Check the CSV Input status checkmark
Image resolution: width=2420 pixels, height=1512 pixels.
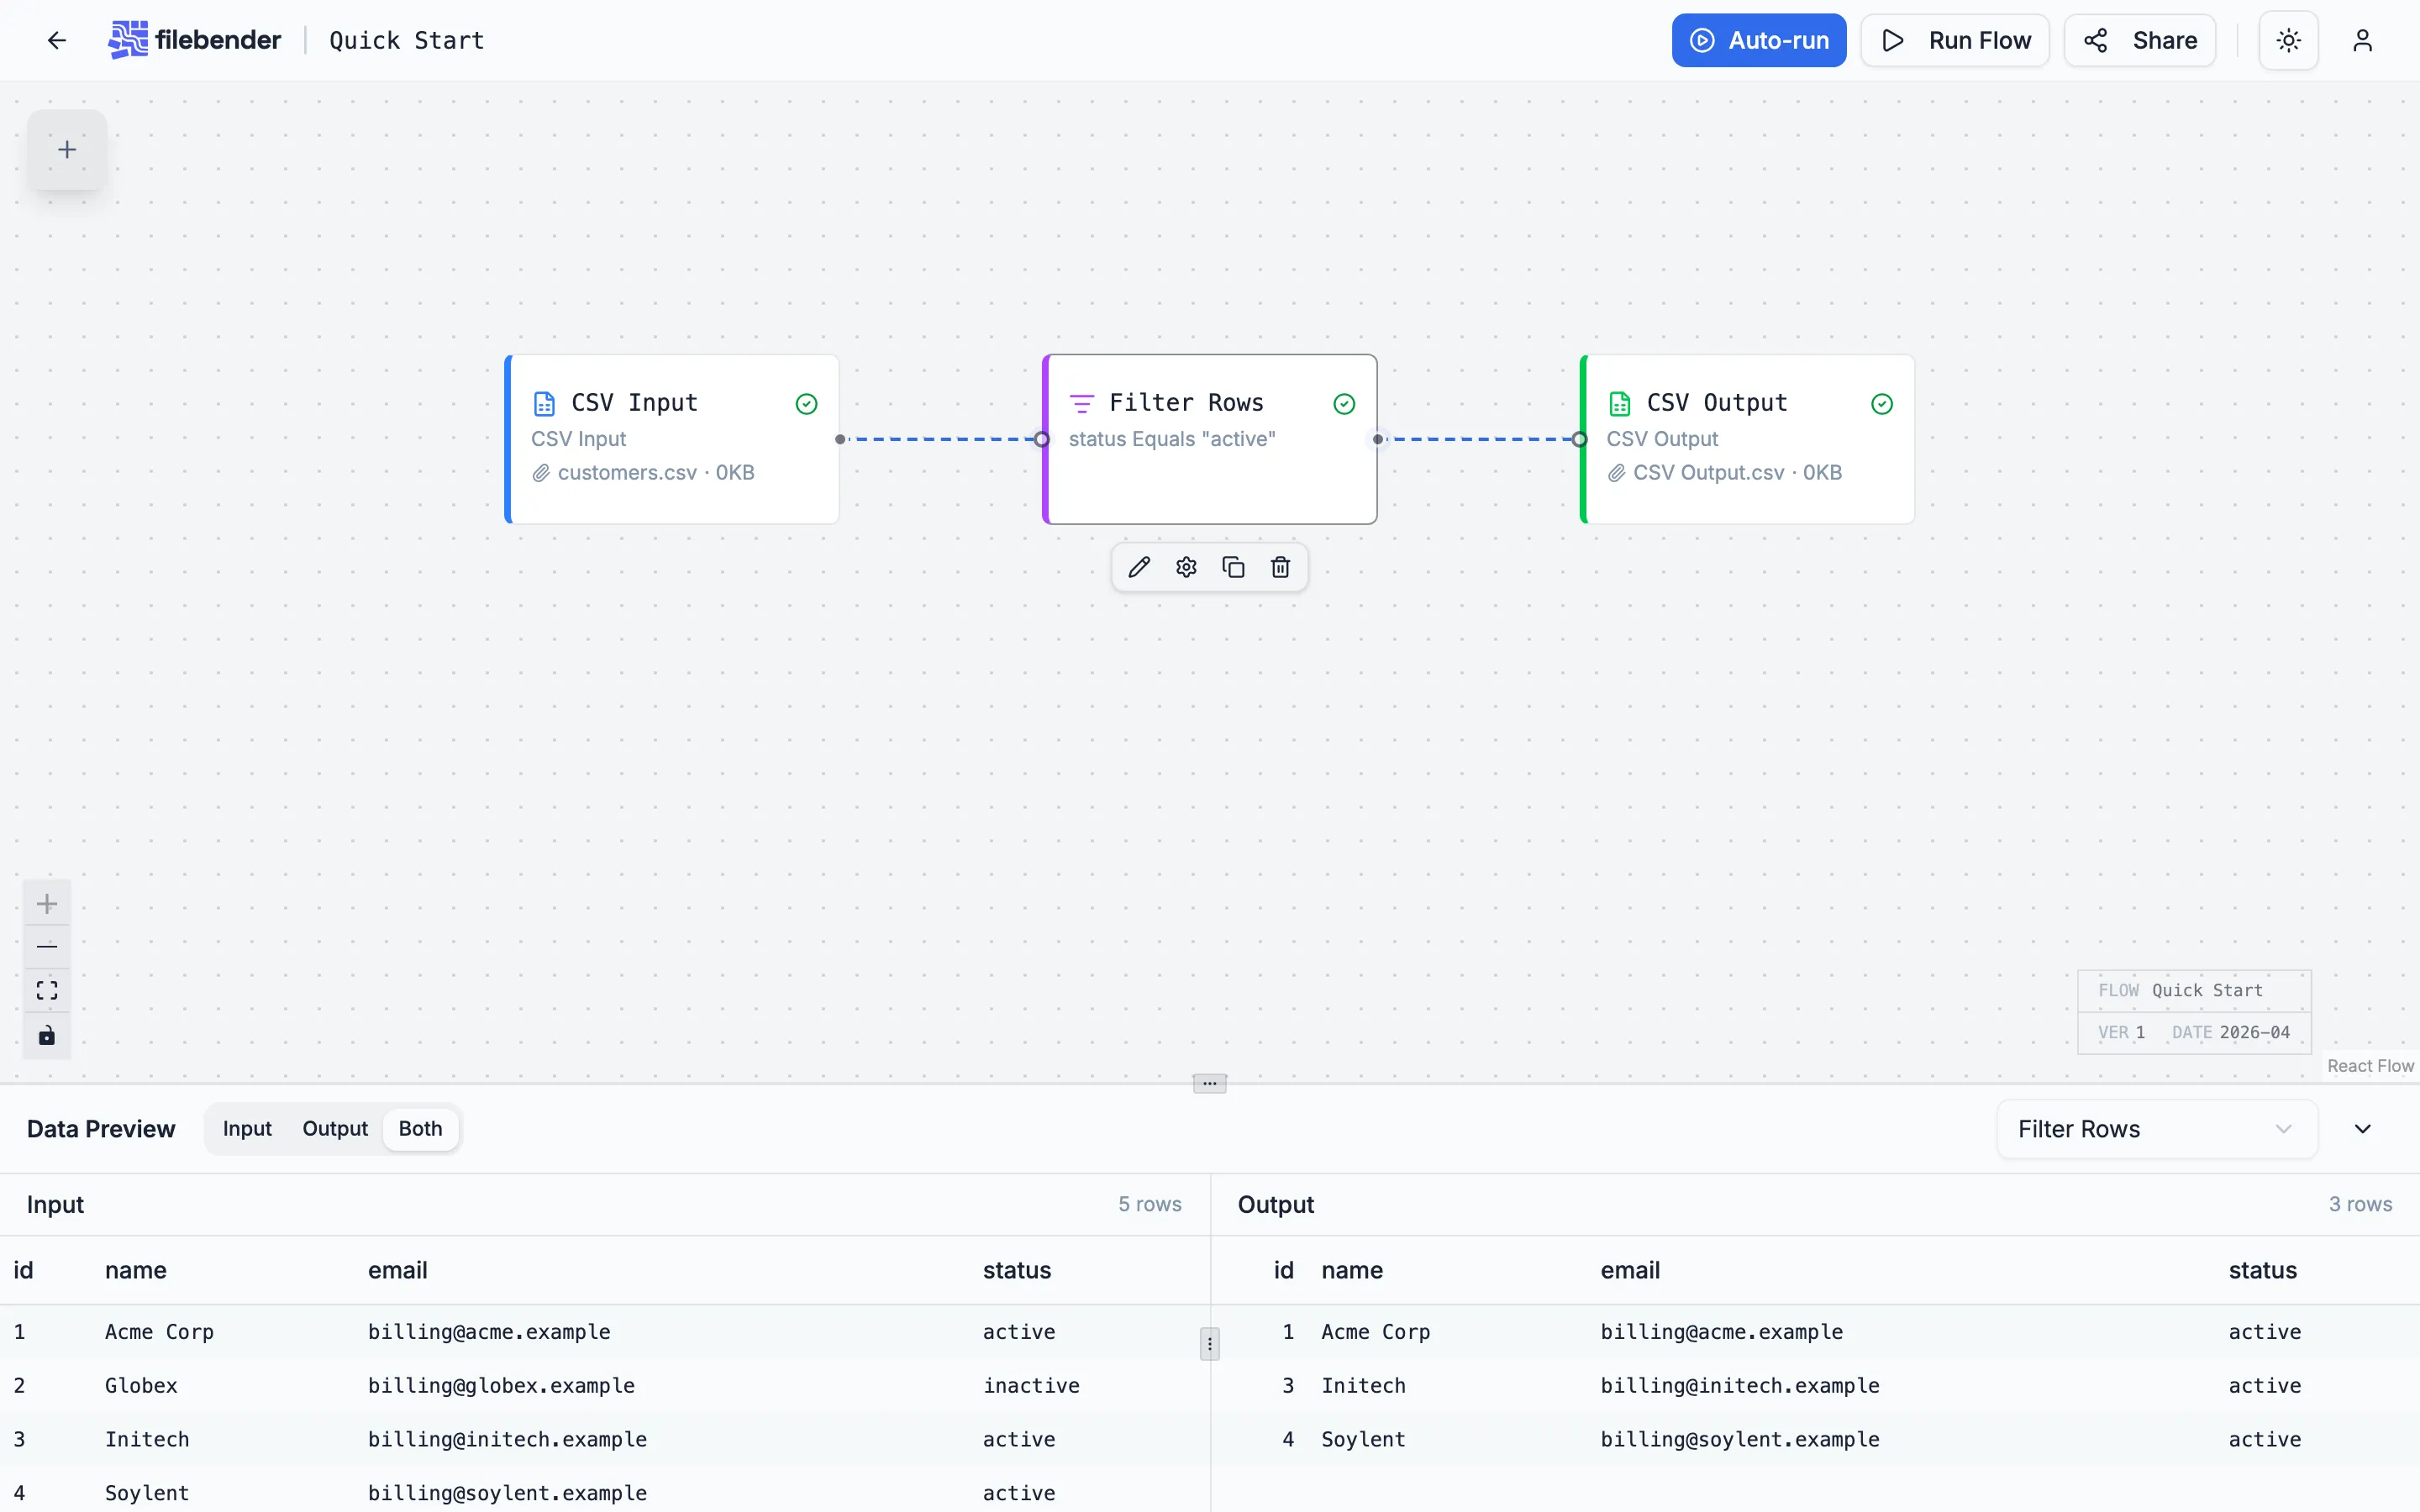click(x=806, y=403)
